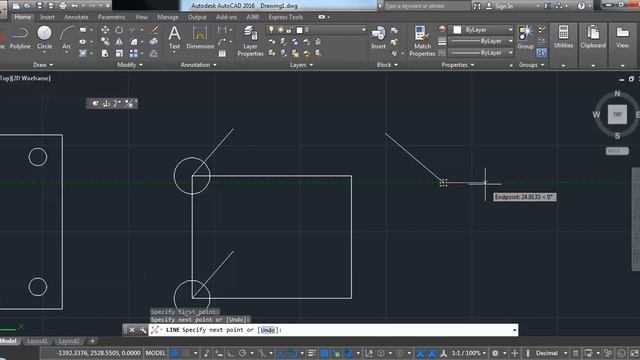Open the Home ribbon tab
This screenshot has width=640, height=360.
coord(23,17)
